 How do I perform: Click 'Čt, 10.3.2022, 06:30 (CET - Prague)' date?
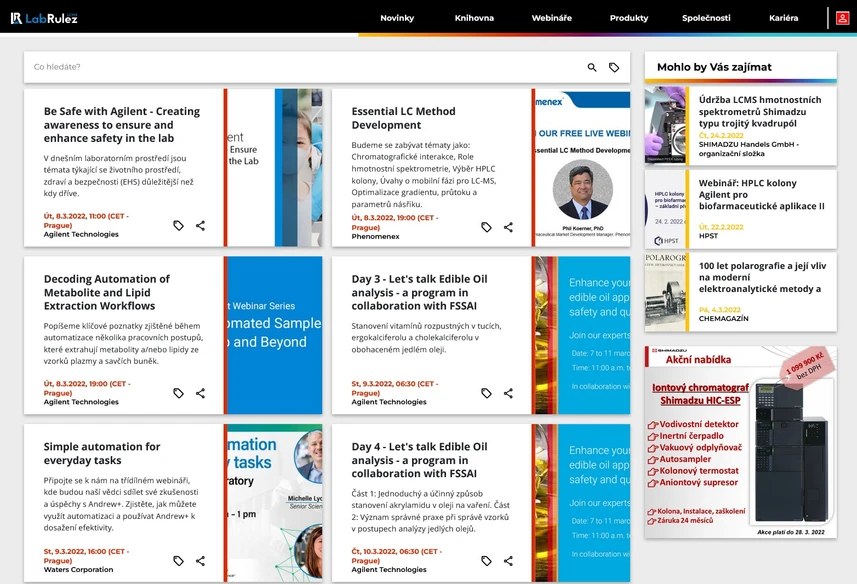point(397,556)
